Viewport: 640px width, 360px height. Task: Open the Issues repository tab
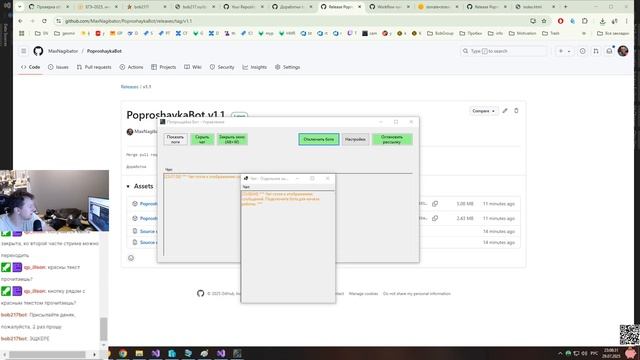click(x=58, y=67)
